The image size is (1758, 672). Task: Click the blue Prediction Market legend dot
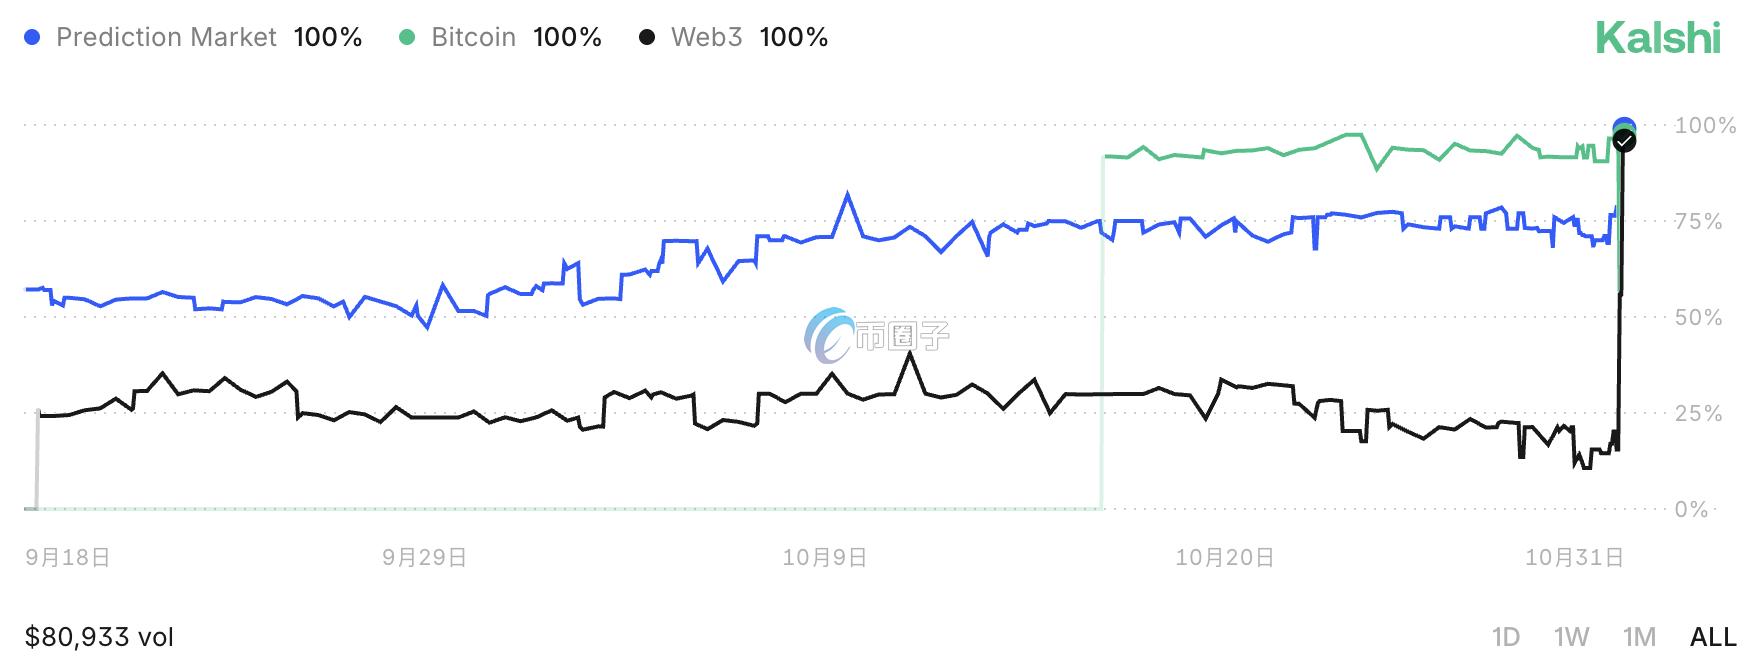coord(33,38)
